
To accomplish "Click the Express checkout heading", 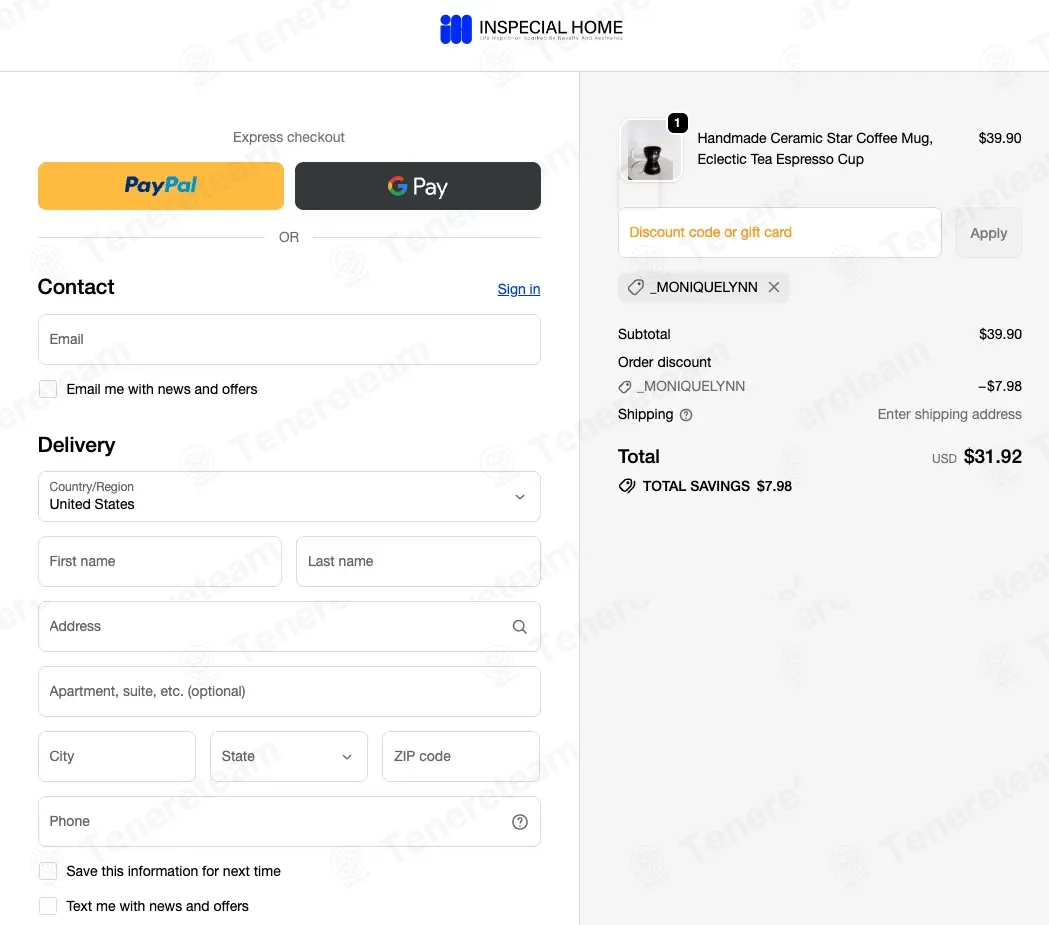I will [x=288, y=137].
